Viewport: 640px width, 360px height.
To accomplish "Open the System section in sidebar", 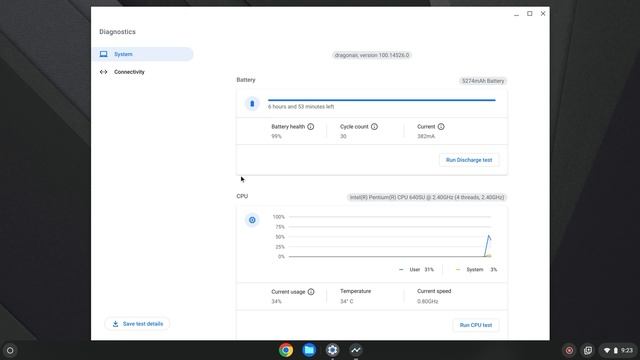I will (142, 54).
